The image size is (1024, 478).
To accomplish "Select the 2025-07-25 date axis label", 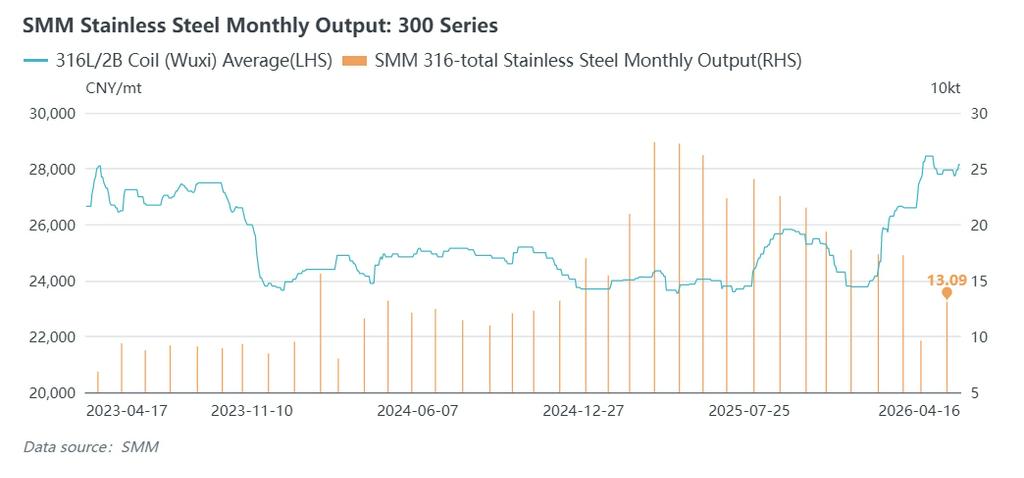I will pyautogui.click(x=749, y=411).
